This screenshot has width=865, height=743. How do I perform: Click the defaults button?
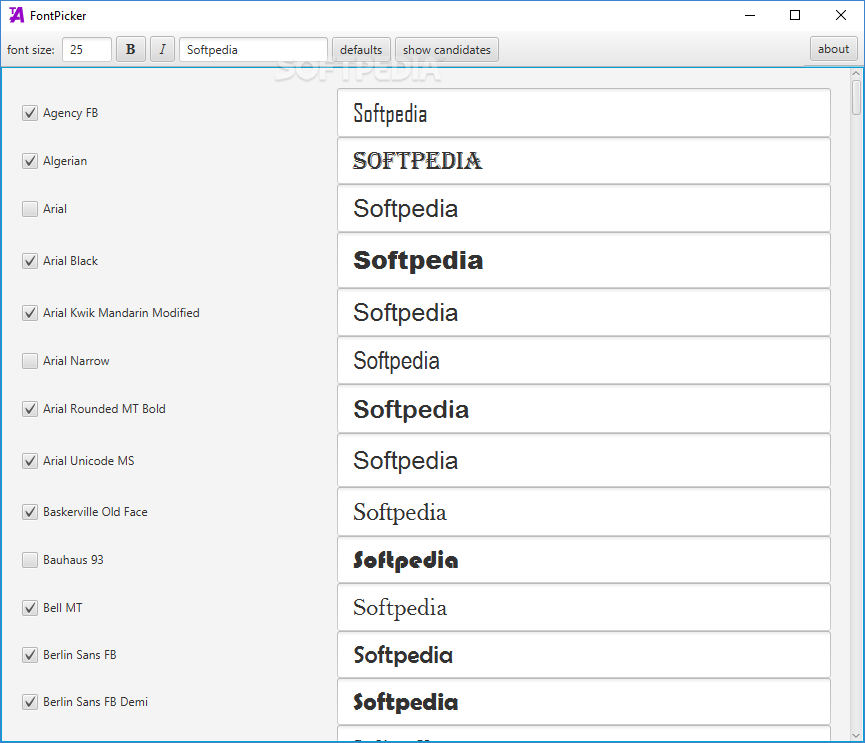(361, 50)
